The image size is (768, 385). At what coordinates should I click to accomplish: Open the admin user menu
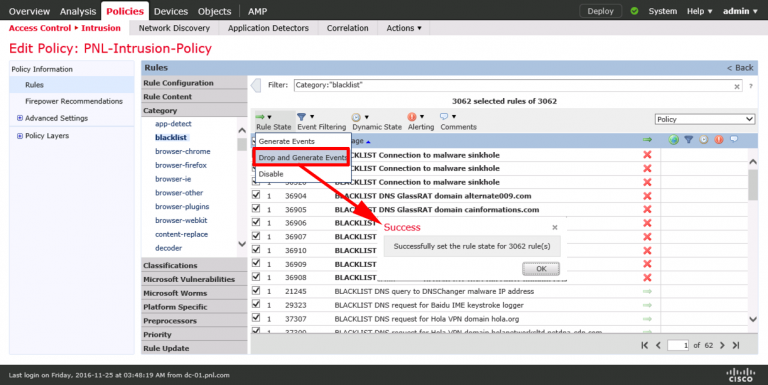pyautogui.click(x=740, y=11)
